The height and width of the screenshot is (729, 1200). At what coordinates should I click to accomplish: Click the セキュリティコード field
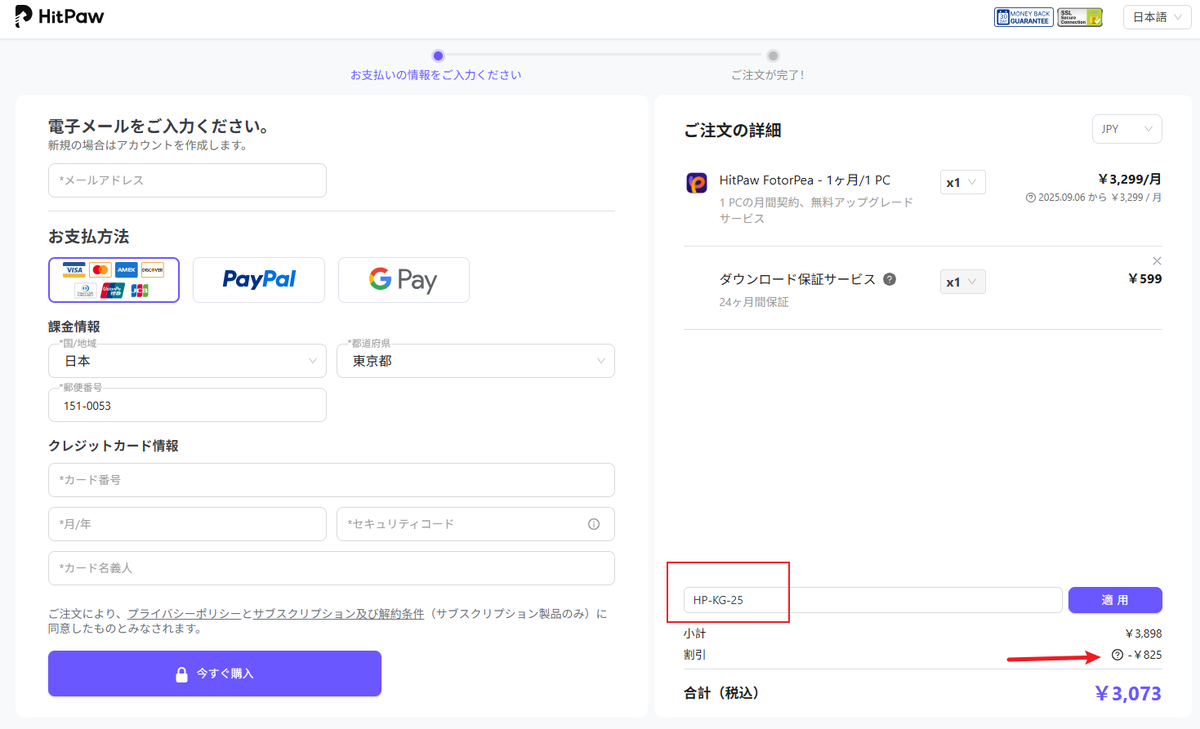476,524
